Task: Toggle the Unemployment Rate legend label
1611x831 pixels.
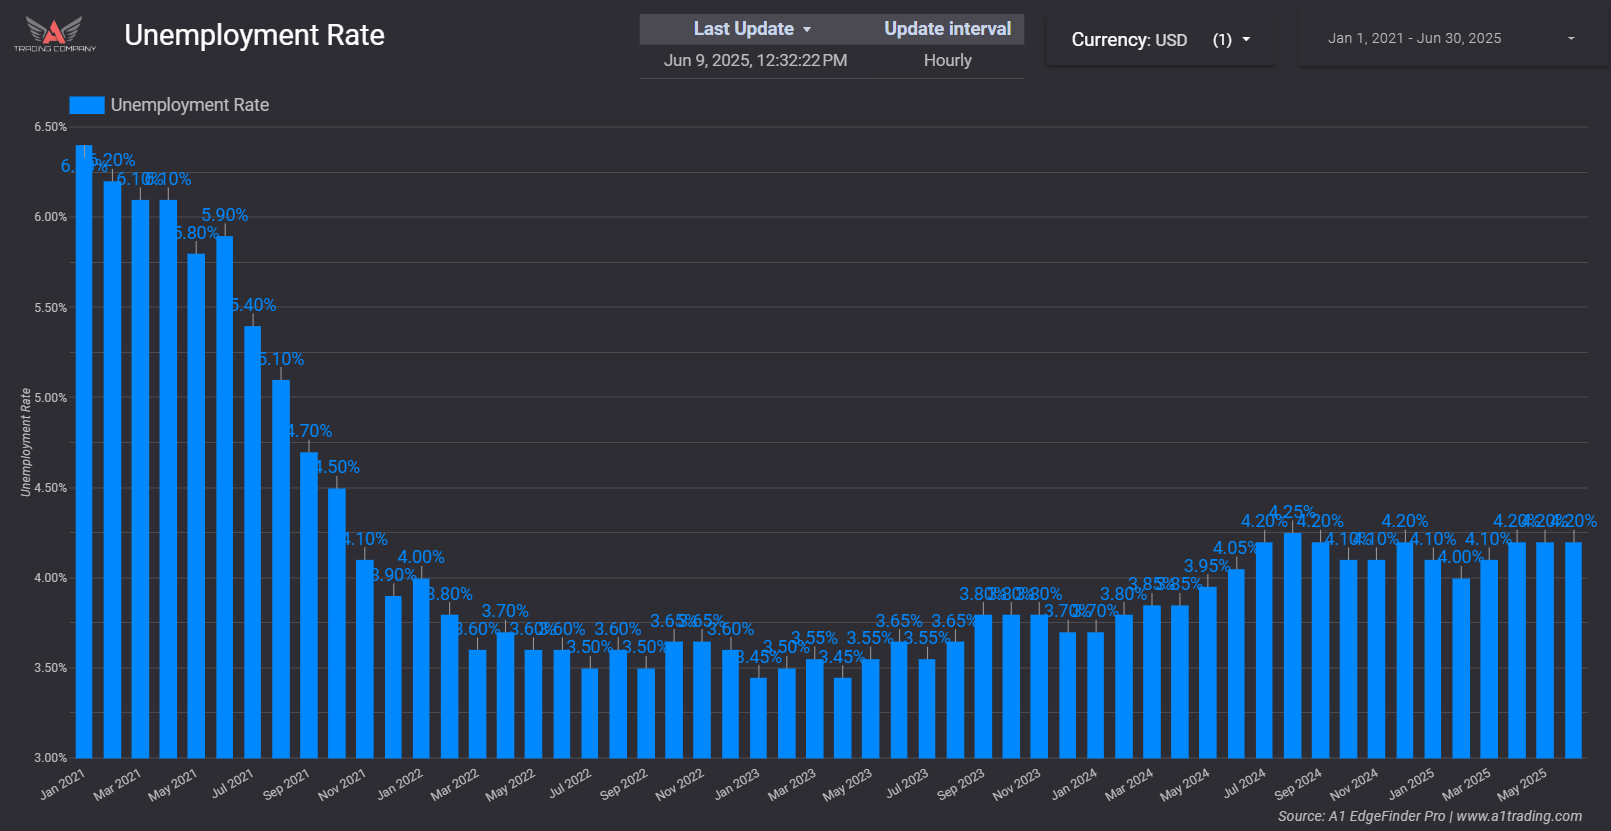Action: [189, 105]
